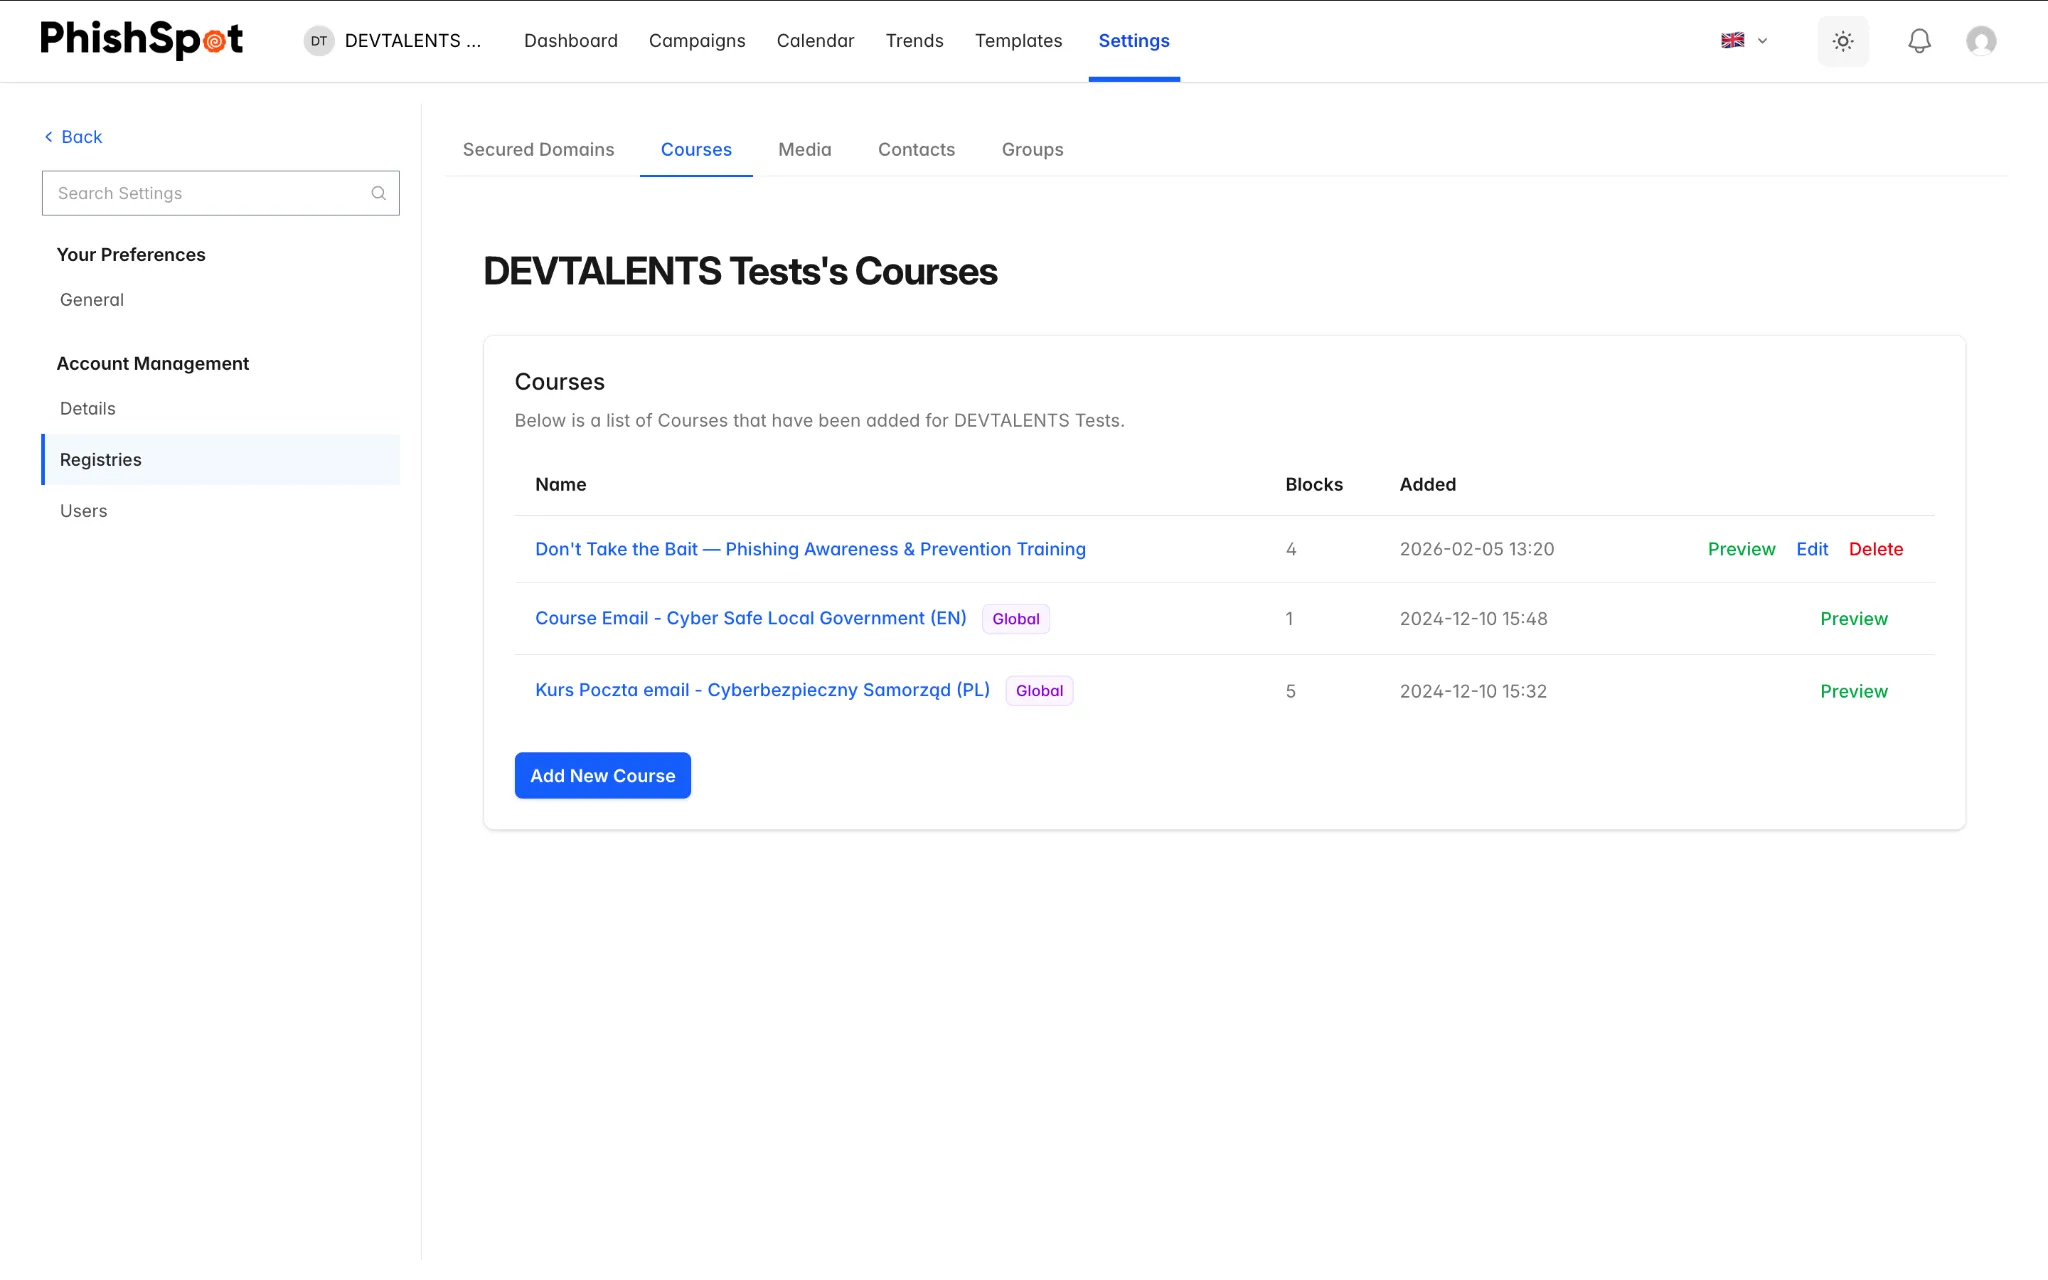The width and height of the screenshot is (2048, 1280).
Task: Delete the Don't Take the Bait course
Action: coord(1876,549)
